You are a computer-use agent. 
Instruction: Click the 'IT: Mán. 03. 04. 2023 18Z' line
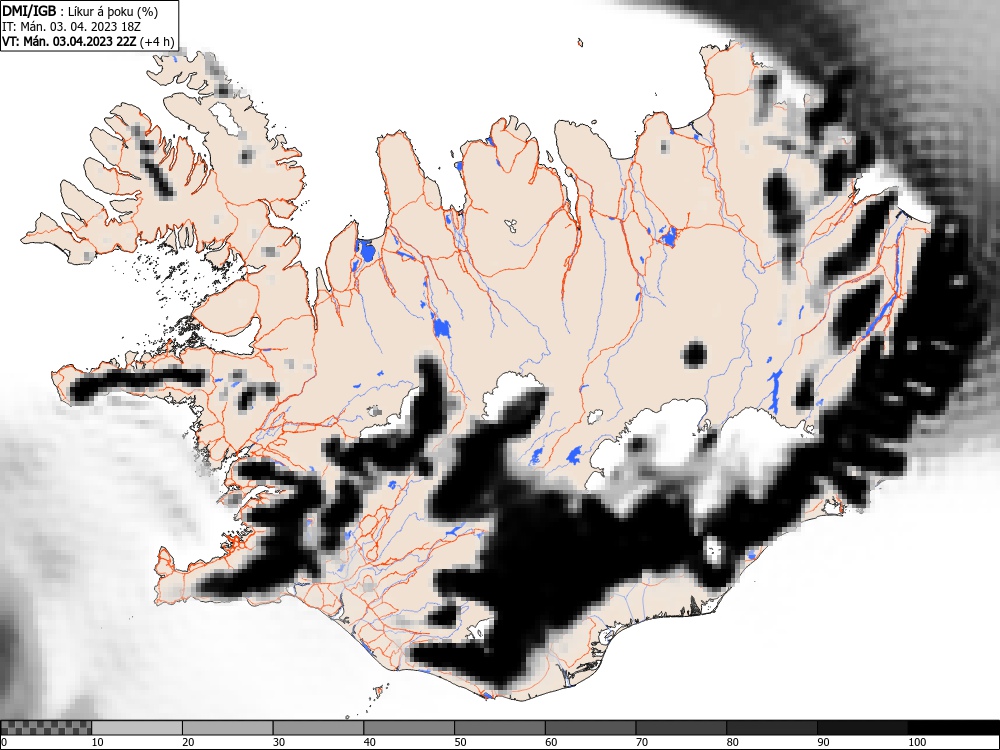click(71, 27)
